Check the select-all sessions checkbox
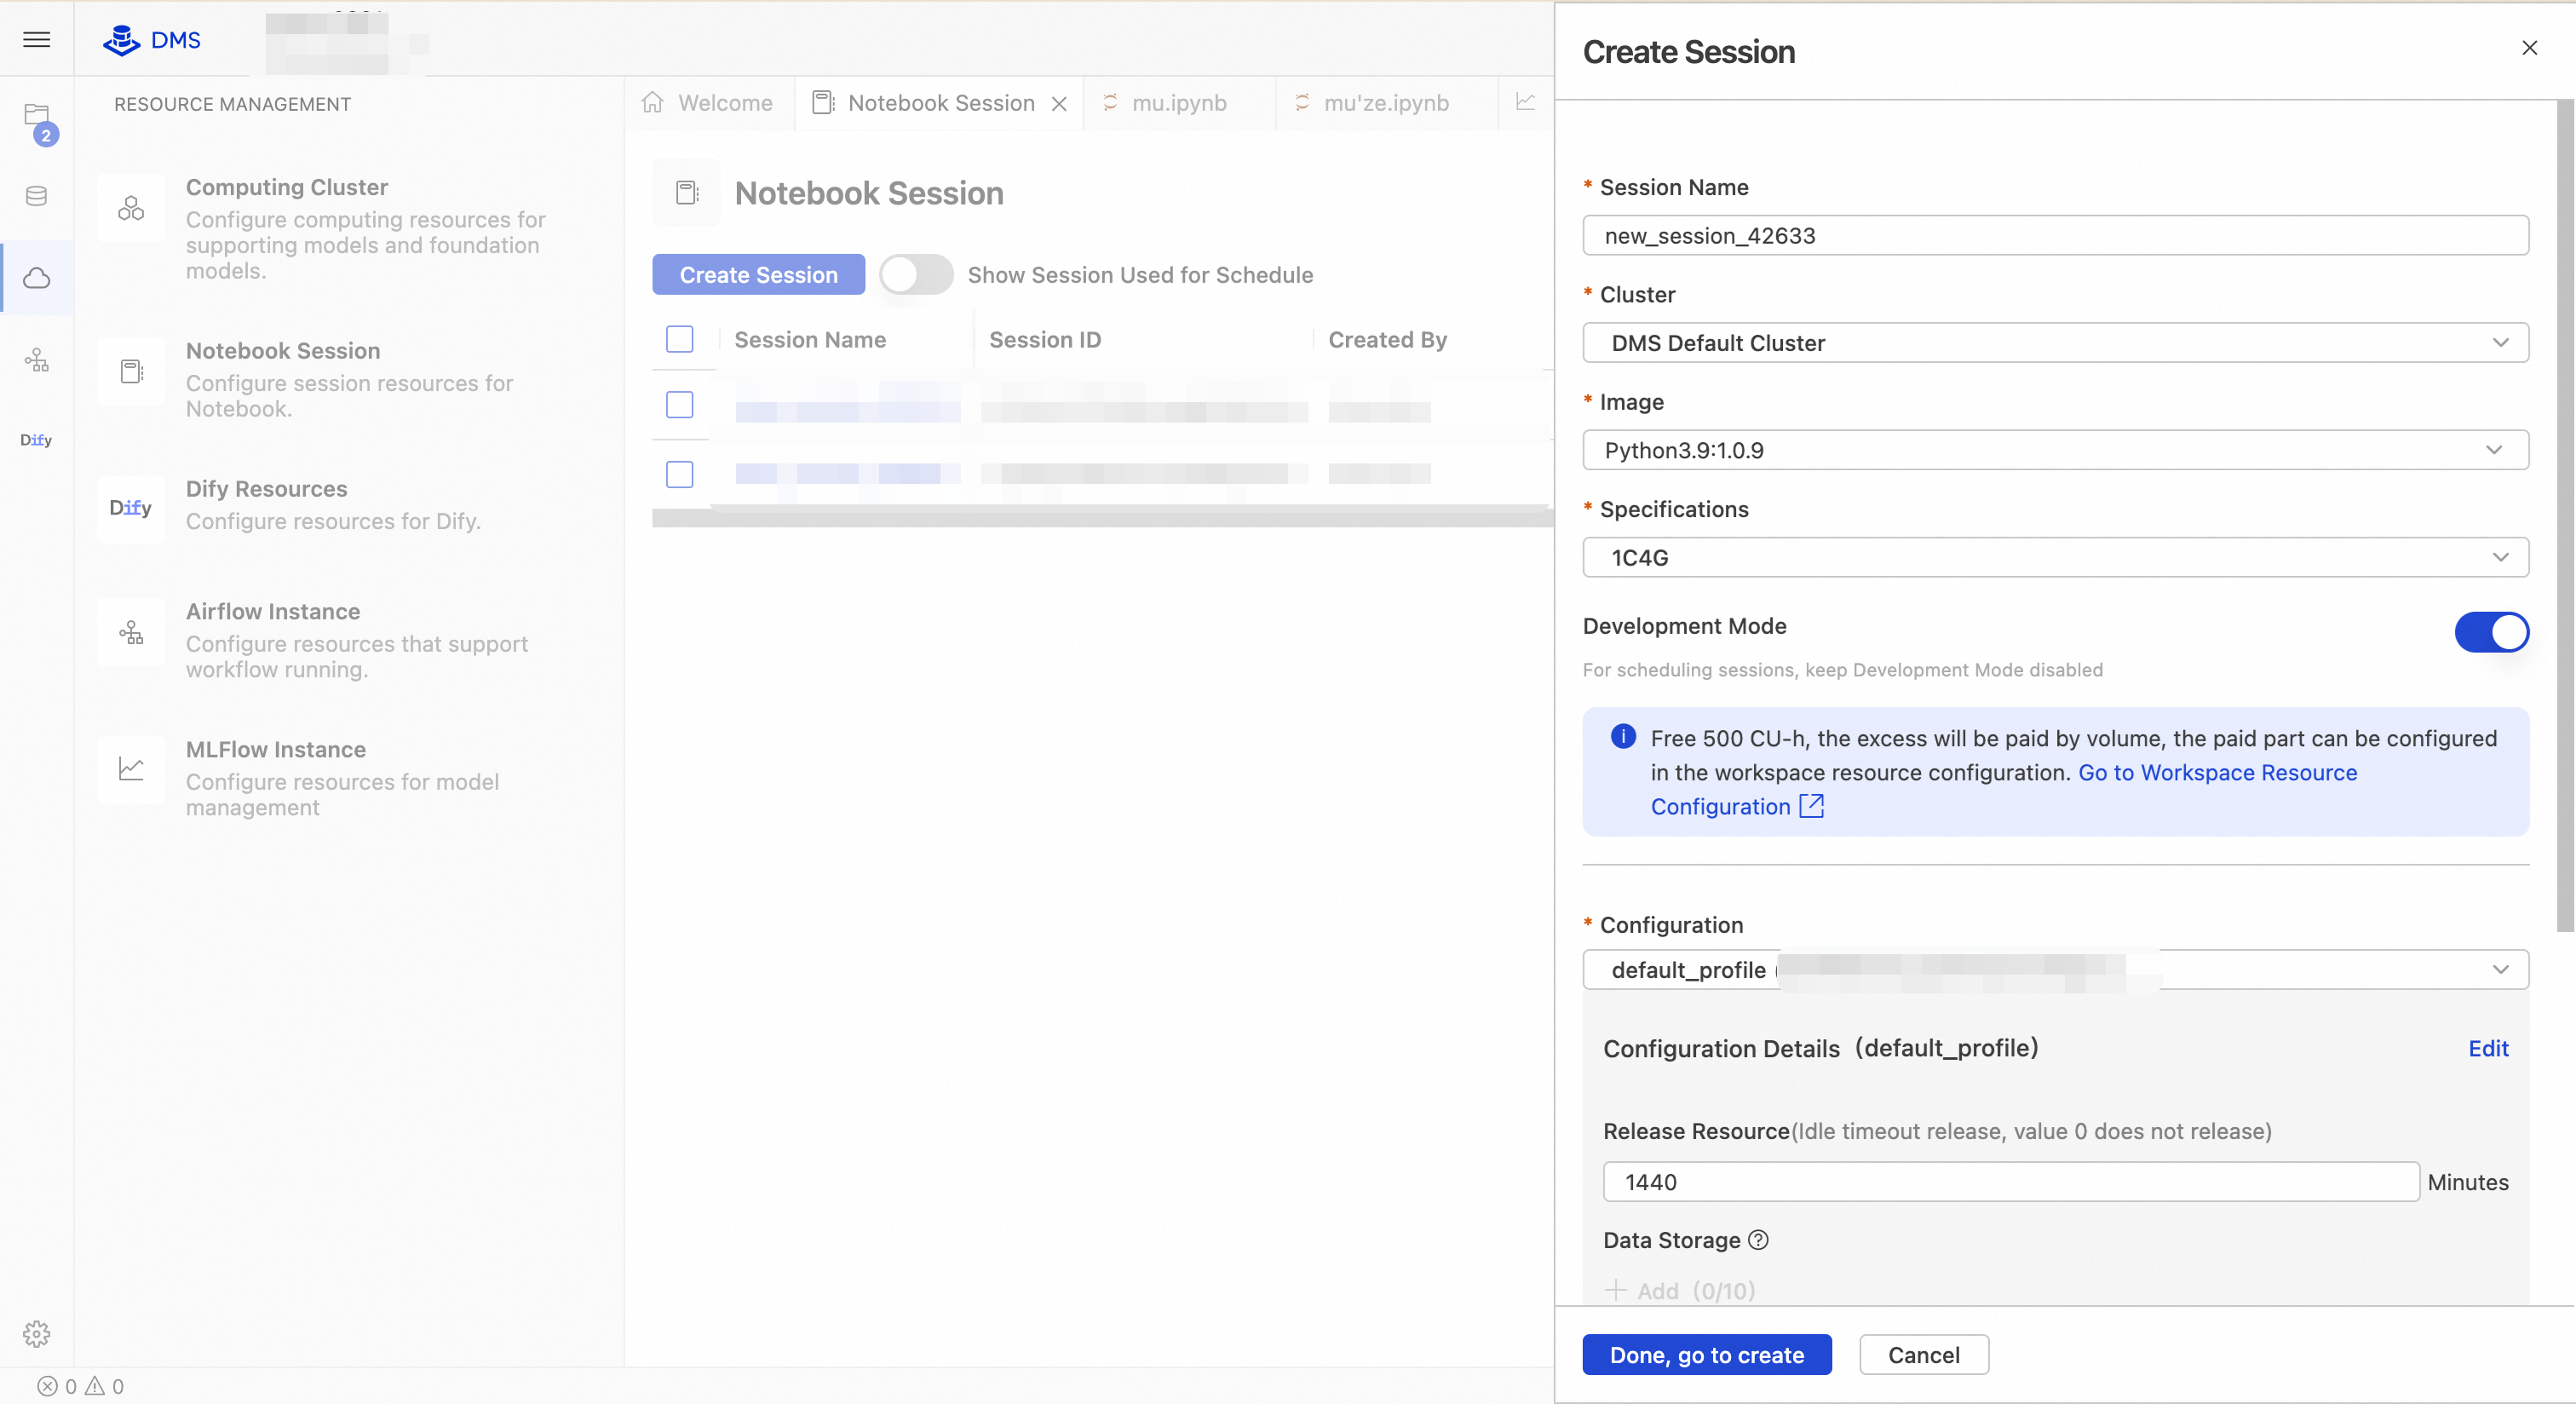The height and width of the screenshot is (1404, 2576). pos(680,339)
